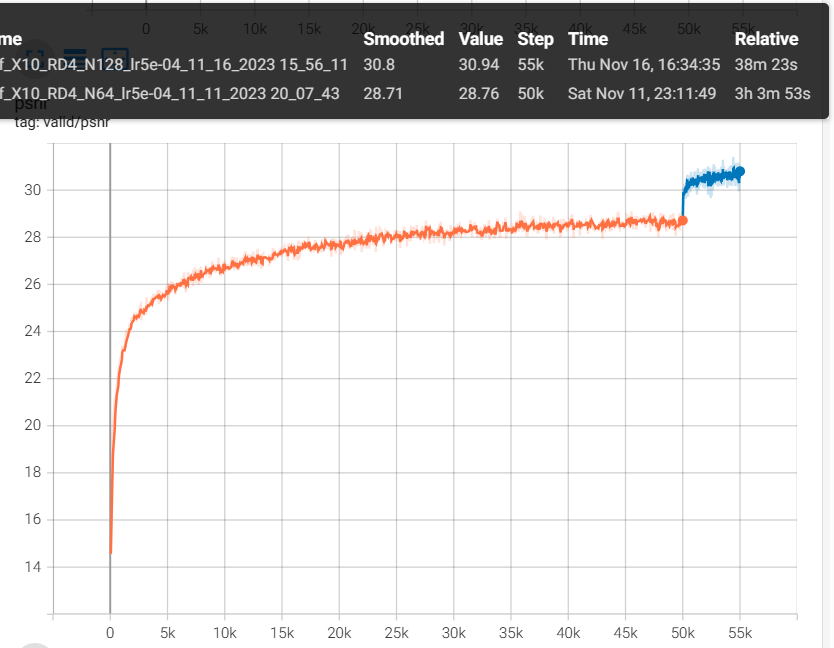Click the 25k label on bottom x-axis
The width and height of the screenshot is (834, 648).
tap(396, 632)
